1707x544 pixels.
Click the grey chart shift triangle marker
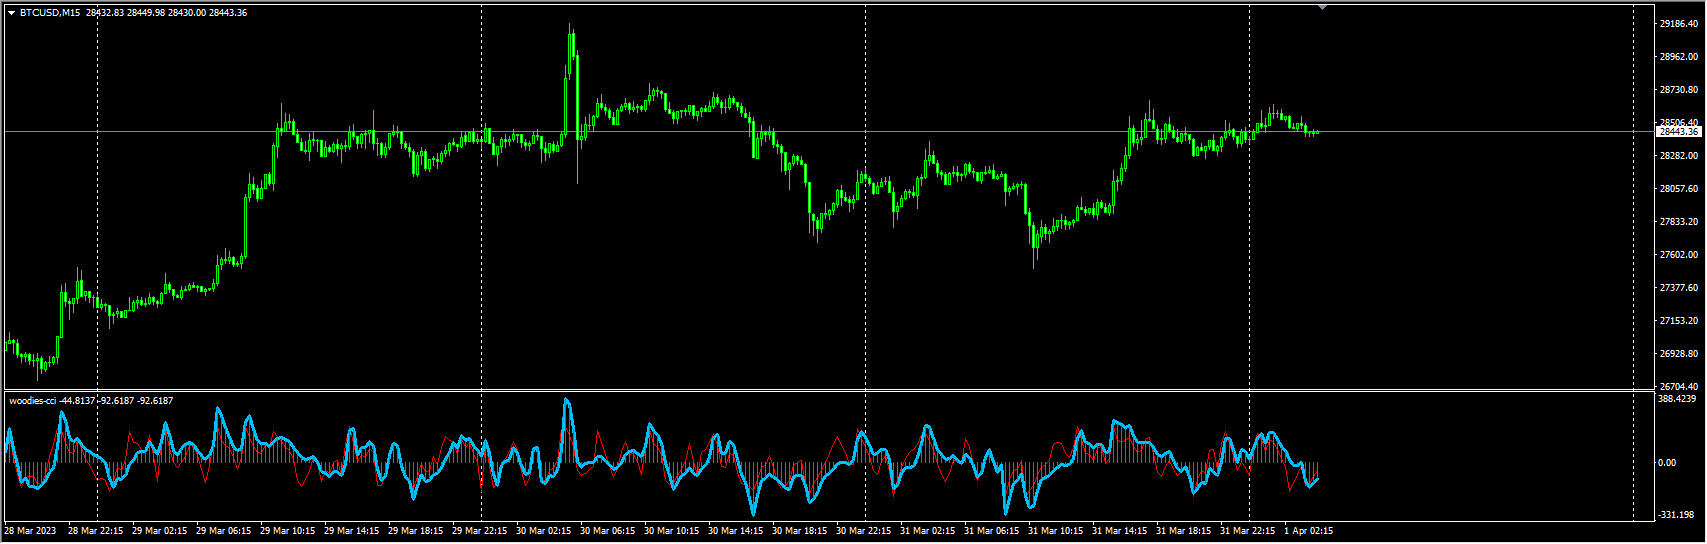point(1323,8)
